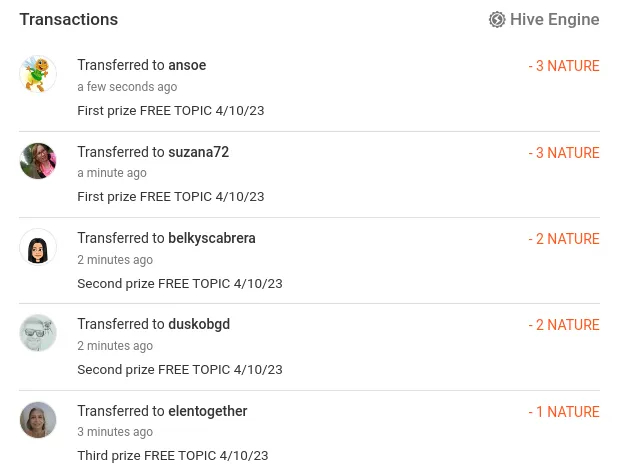Open duskobgd's sketch avatar
The image size is (617, 473).
pos(38,333)
